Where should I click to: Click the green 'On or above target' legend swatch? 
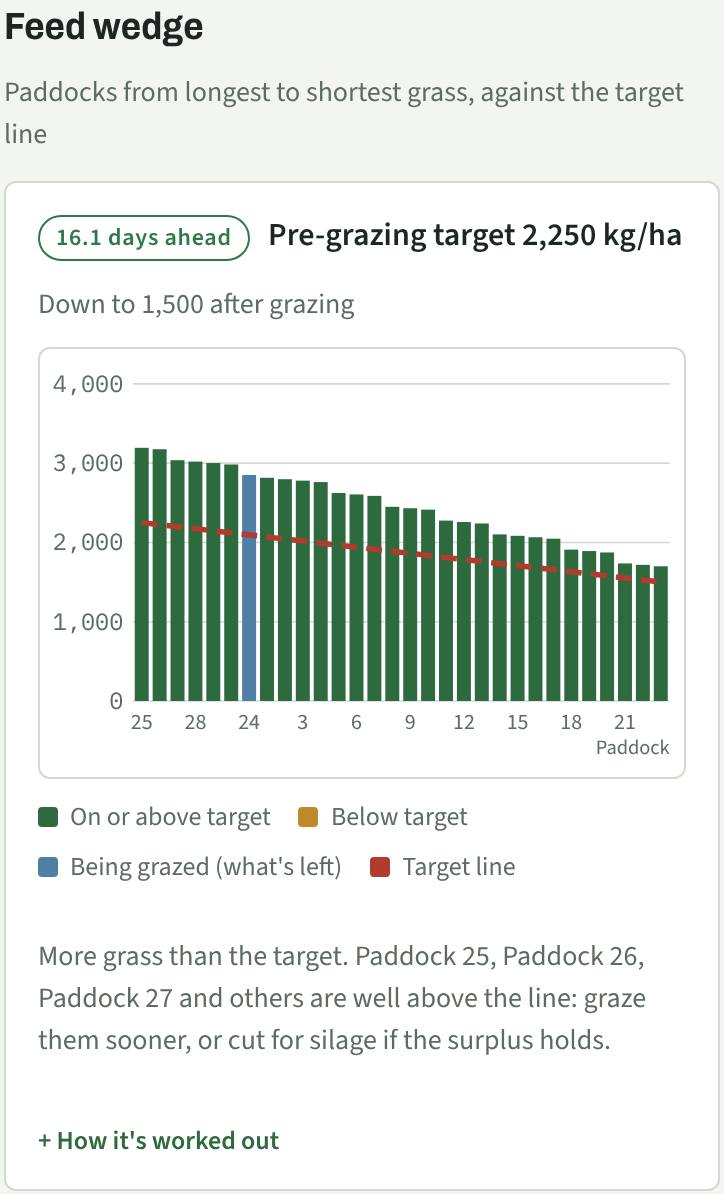(x=48, y=818)
